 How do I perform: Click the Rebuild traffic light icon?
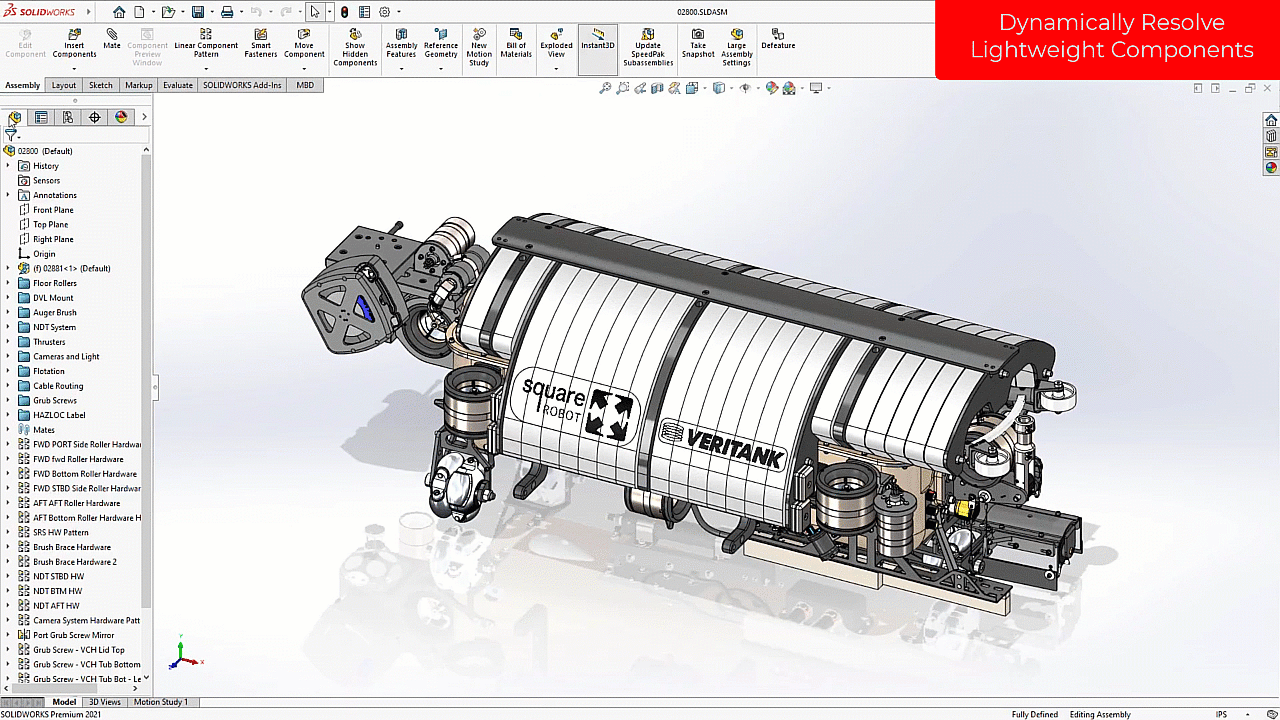(x=345, y=12)
